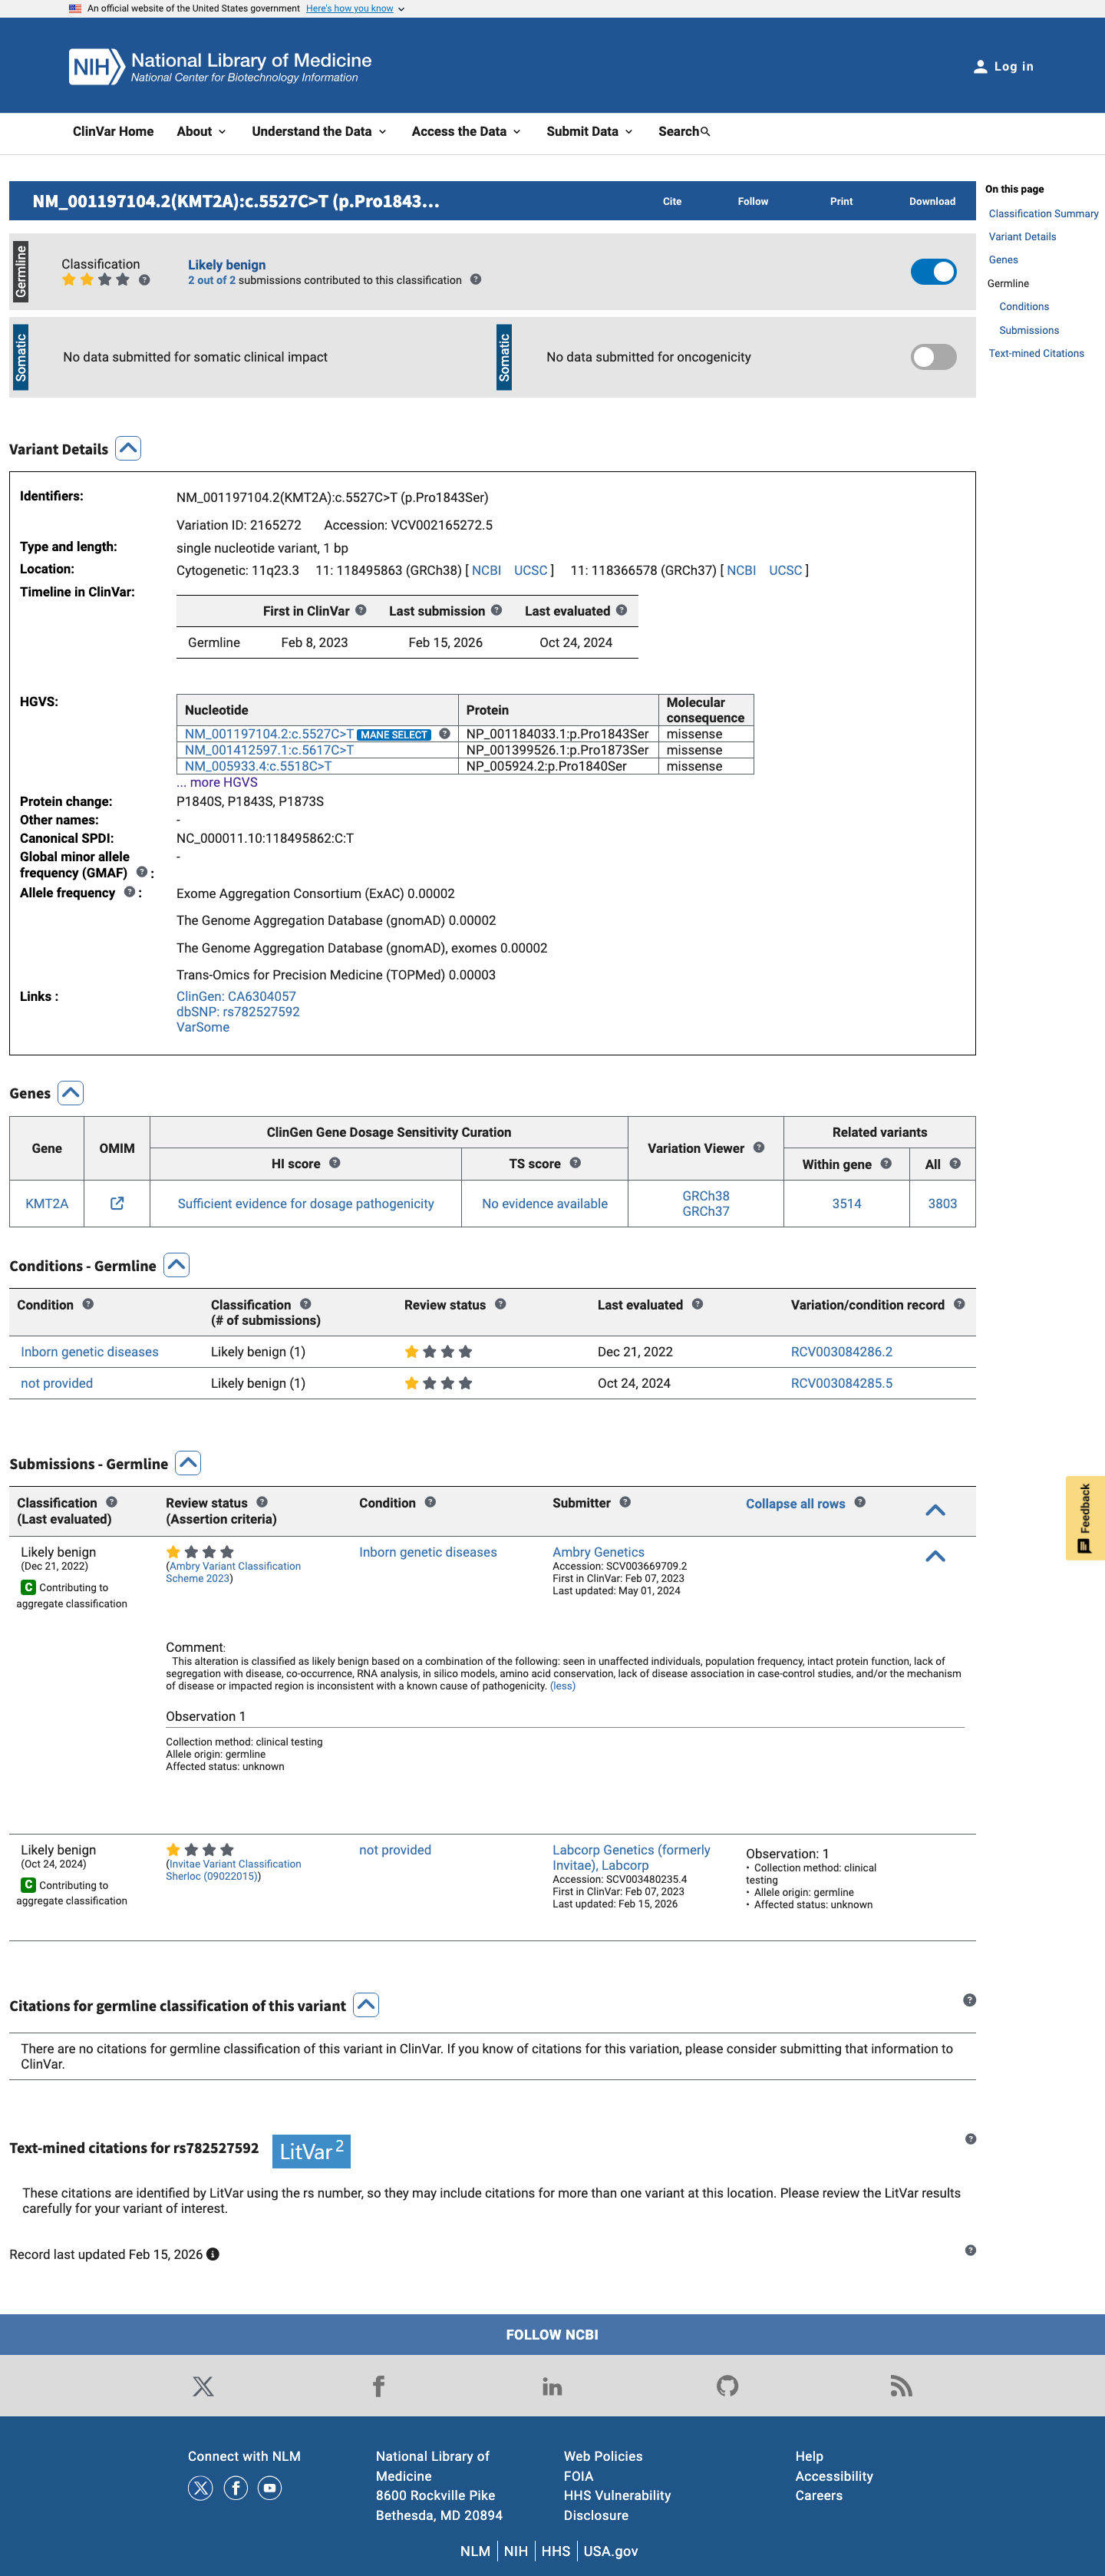Open info icon after Record last updated
Image resolution: width=1105 pixels, height=2576 pixels.
coord(213,2254)
